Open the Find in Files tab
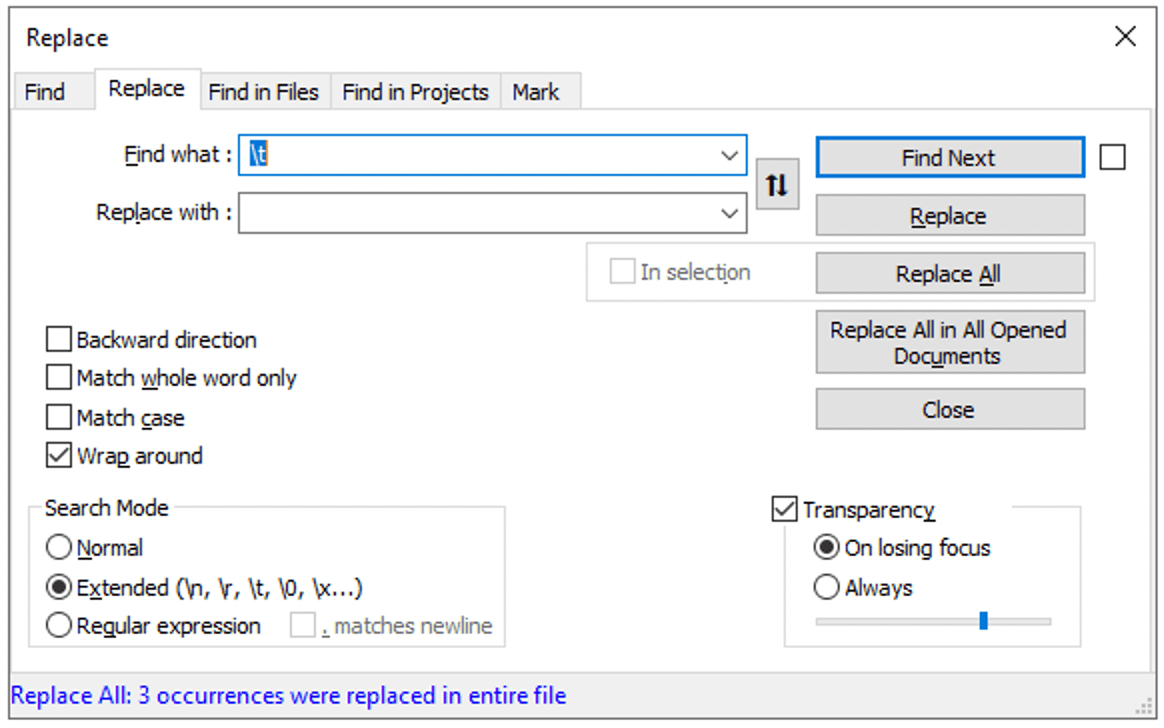The image size is (1164, 728). 264,91
